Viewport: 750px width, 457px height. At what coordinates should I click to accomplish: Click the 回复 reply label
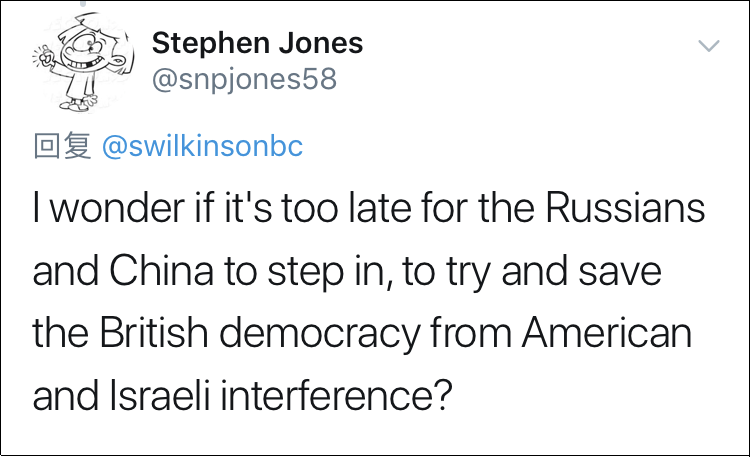click(x=61, y=146)
